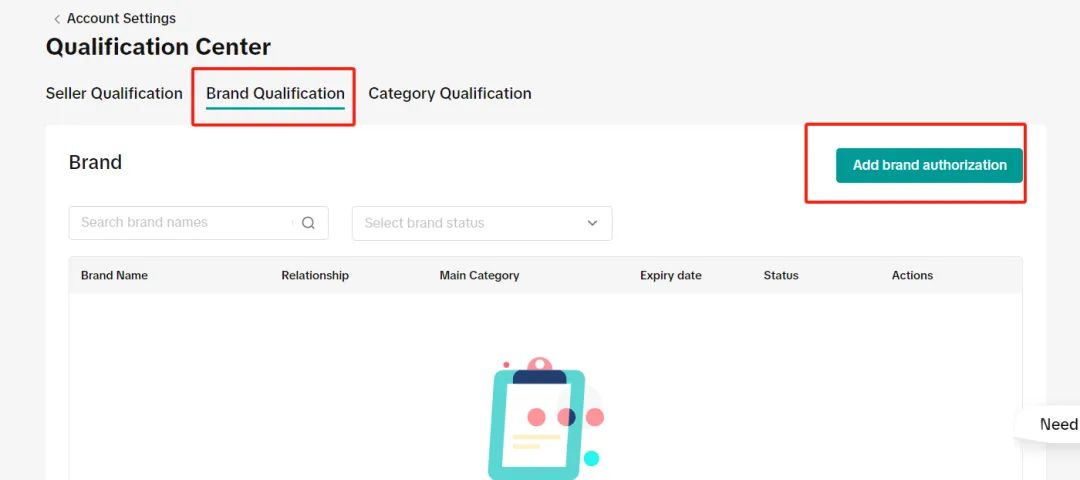This screenshot has width=1080, height=480.
Task: Open the Need help floating widget
Action: [1055, 424]
